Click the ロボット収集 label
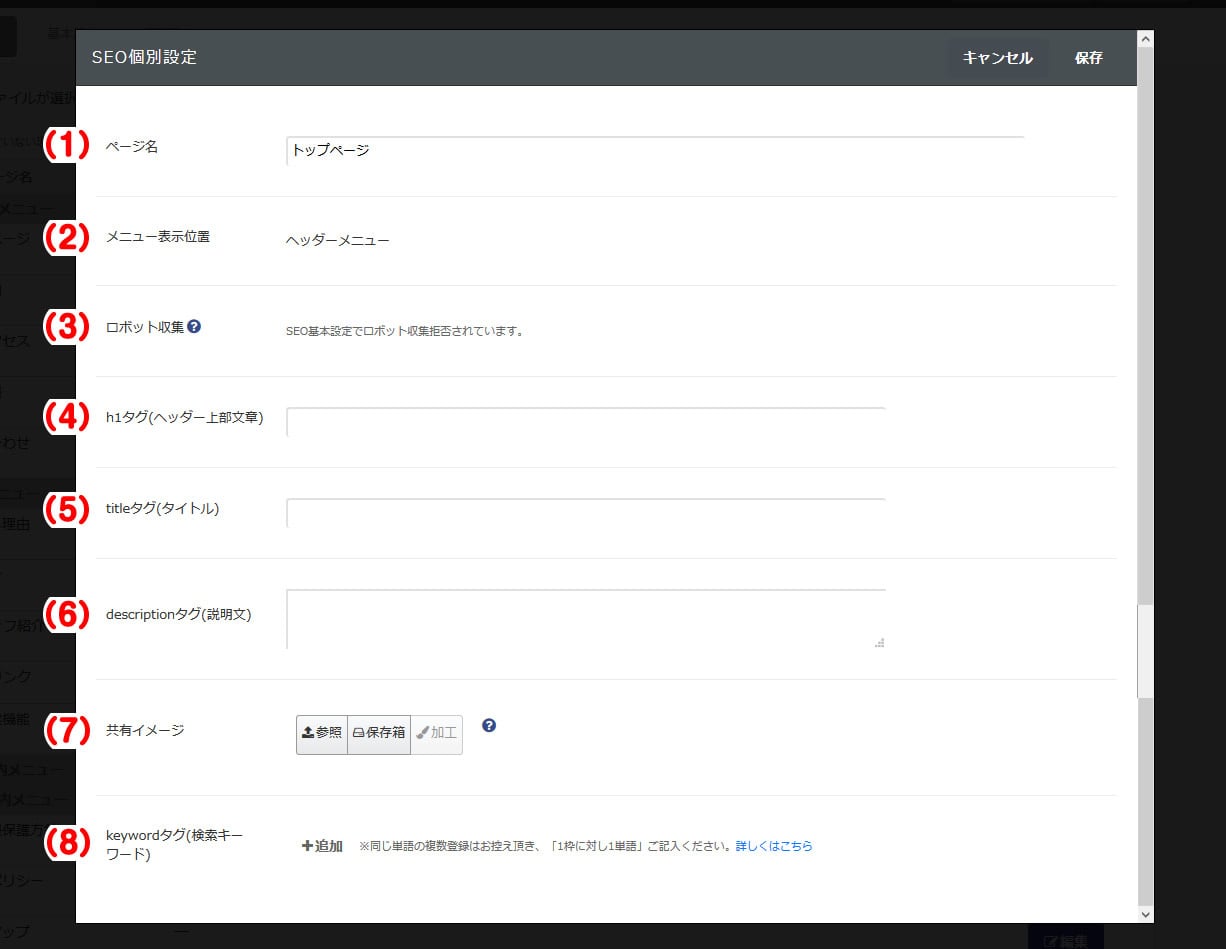1226x949 pixels. (x=145, y=327)
